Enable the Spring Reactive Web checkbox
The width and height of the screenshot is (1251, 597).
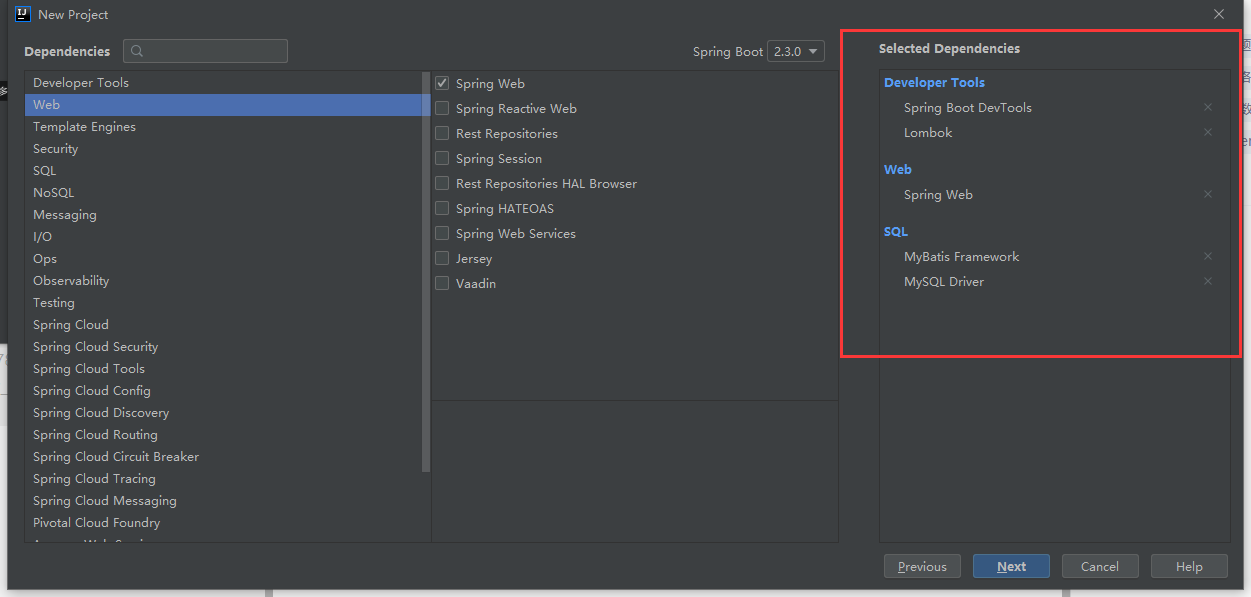coord(441,108)
